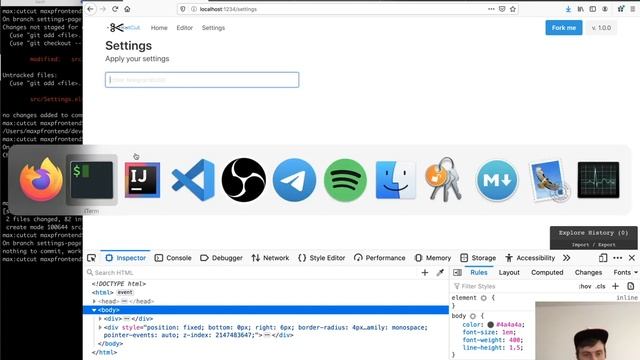Switch to the MacDown markdown app icon
The height and width of the screenshot is (360, 640).
(497, 180)
